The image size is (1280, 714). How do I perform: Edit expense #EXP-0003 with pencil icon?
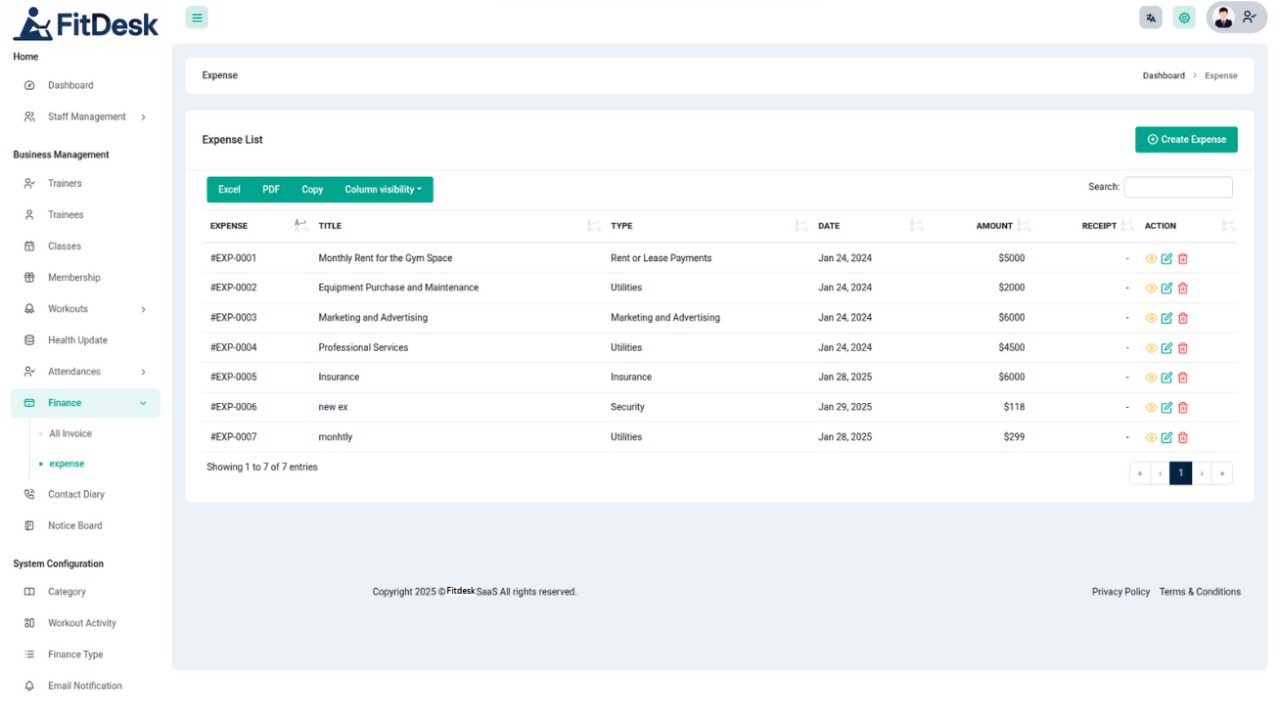coord(1167,318)
